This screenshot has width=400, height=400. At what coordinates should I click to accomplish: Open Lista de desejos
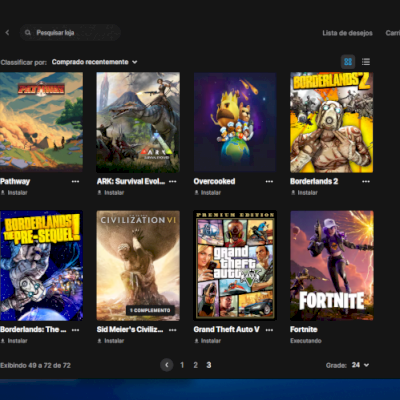pos(347,33)
